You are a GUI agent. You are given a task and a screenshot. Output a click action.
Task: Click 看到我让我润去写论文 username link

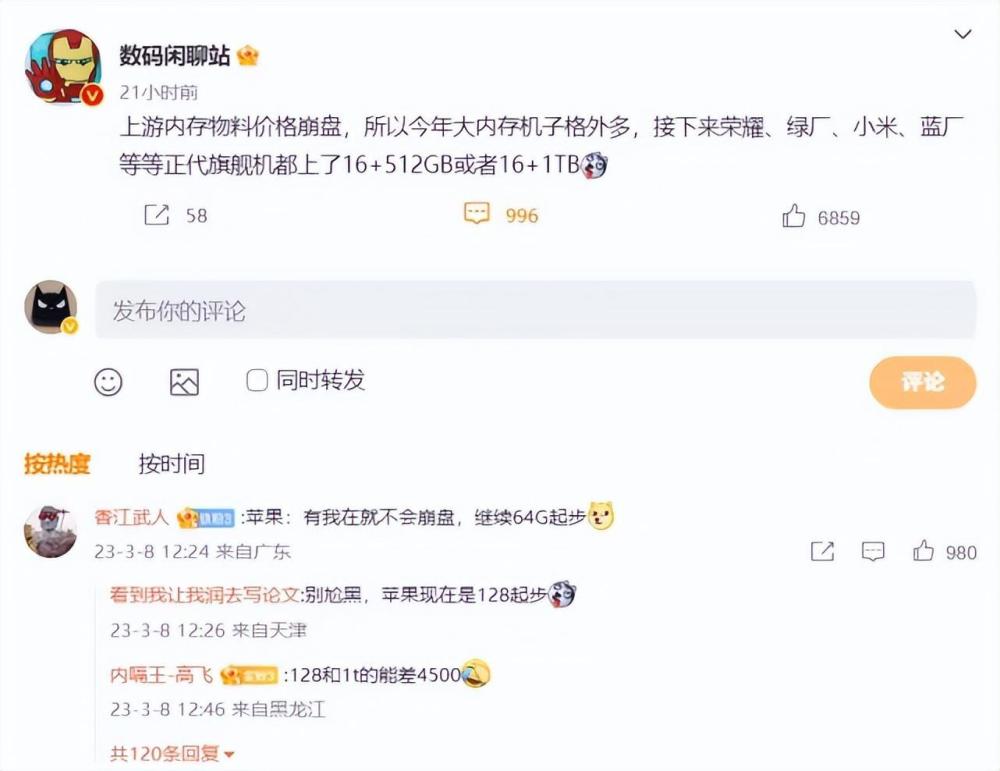203,594
